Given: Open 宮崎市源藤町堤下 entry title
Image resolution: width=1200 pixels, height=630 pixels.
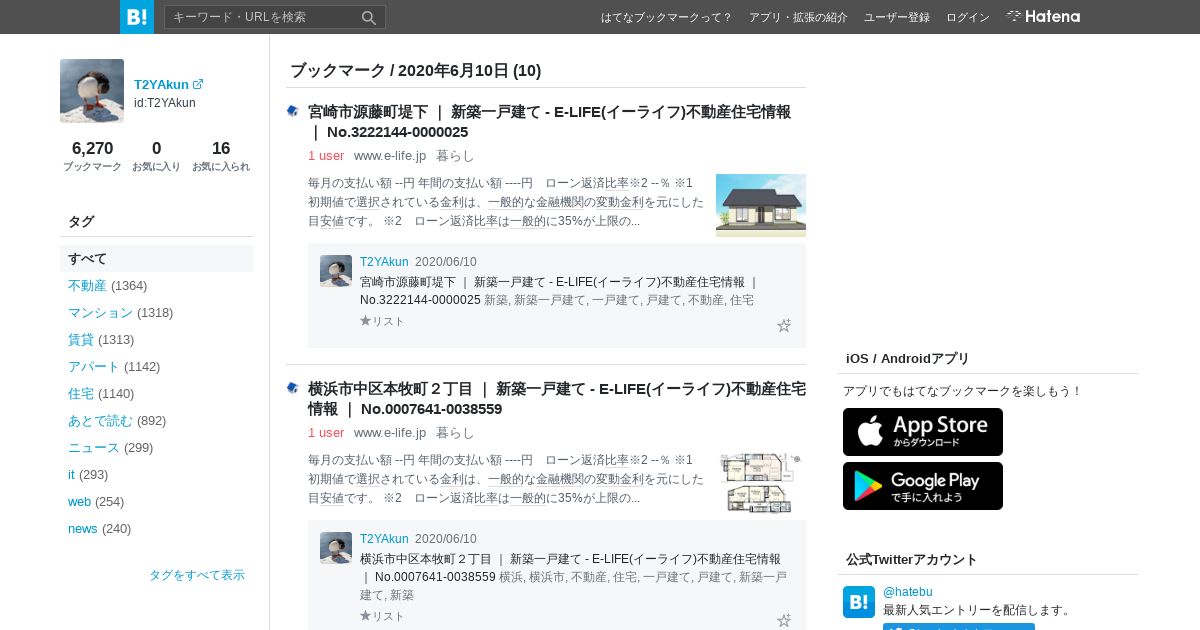Looking at the screenshot, I should 549,122.
